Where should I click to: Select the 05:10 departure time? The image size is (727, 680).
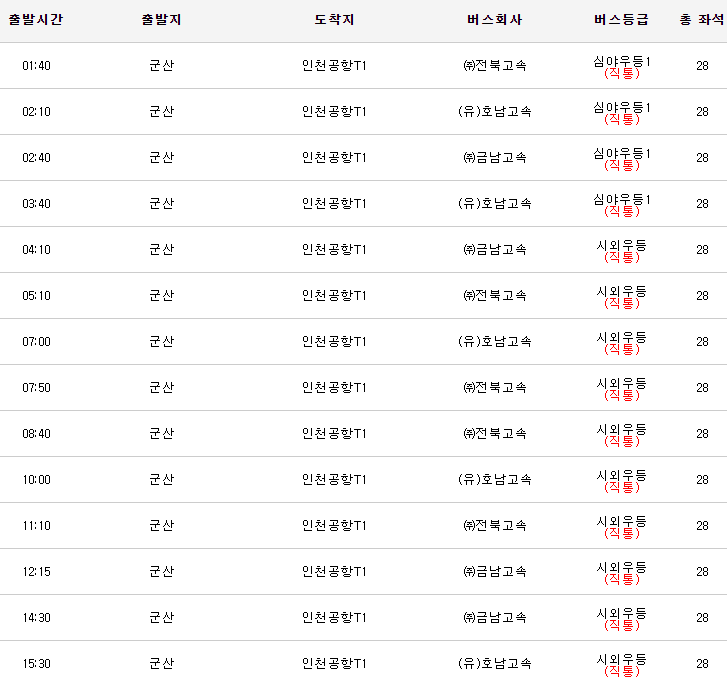tap(36, 296)
